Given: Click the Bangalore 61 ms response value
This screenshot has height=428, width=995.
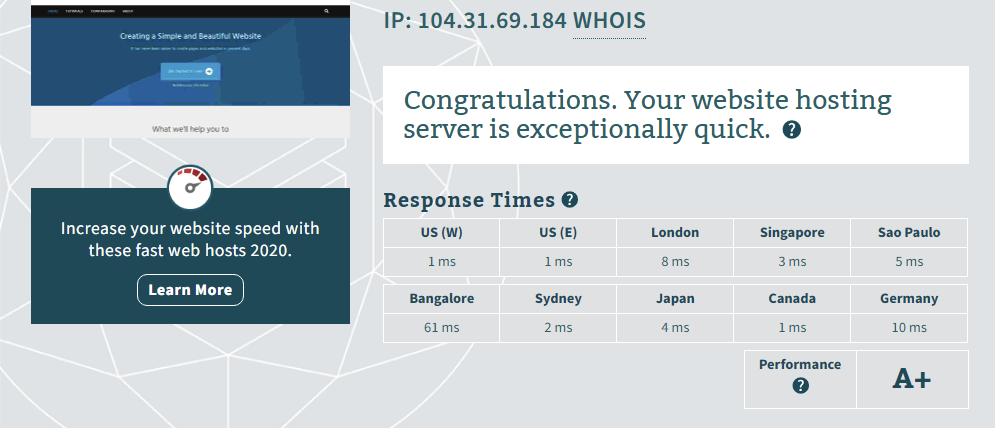Looking at the screenshot, I should coord(441,327).
